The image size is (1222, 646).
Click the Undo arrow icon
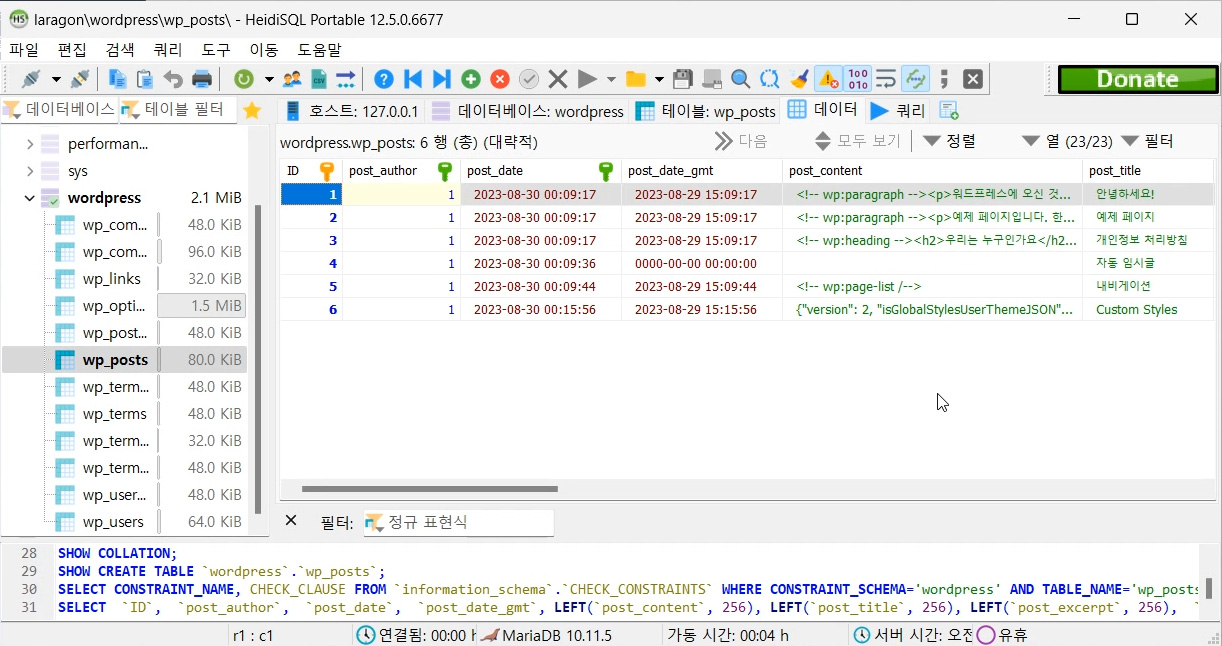(173, 79)
